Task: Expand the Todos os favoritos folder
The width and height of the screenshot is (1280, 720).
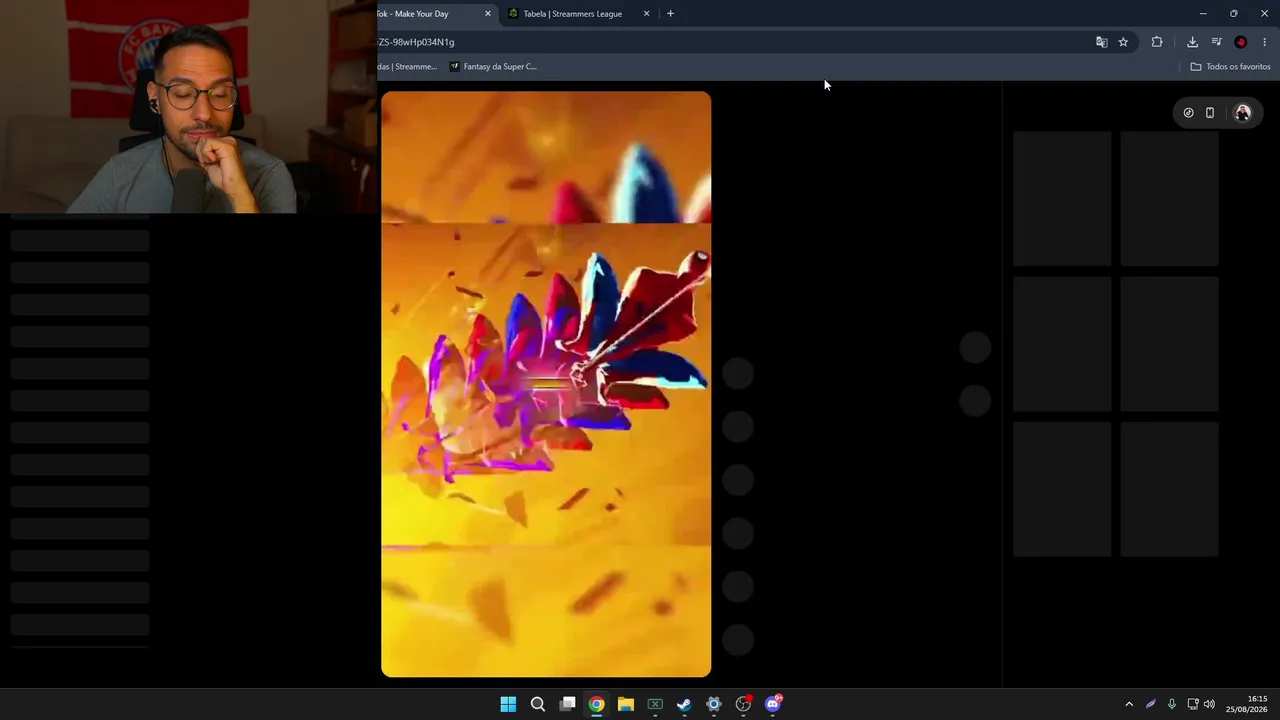Action: coord(1230,67)
